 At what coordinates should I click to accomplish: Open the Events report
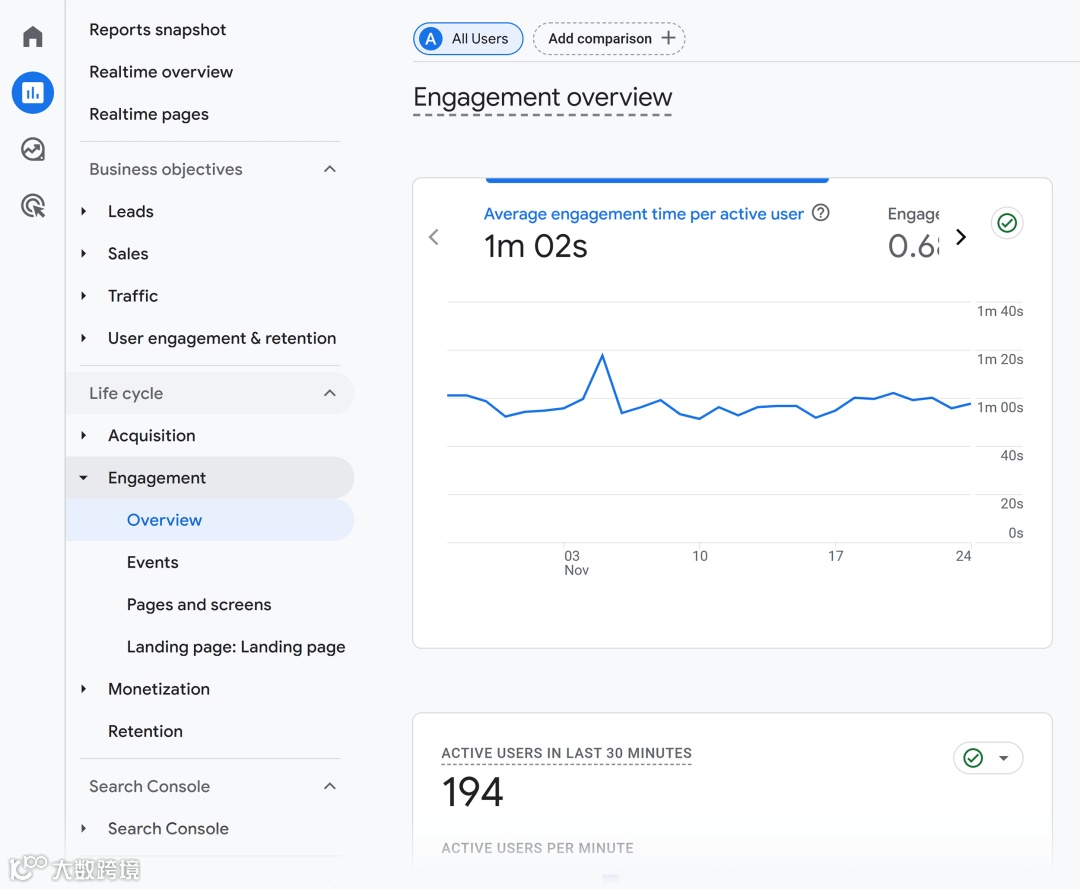(x=153, y=563)
